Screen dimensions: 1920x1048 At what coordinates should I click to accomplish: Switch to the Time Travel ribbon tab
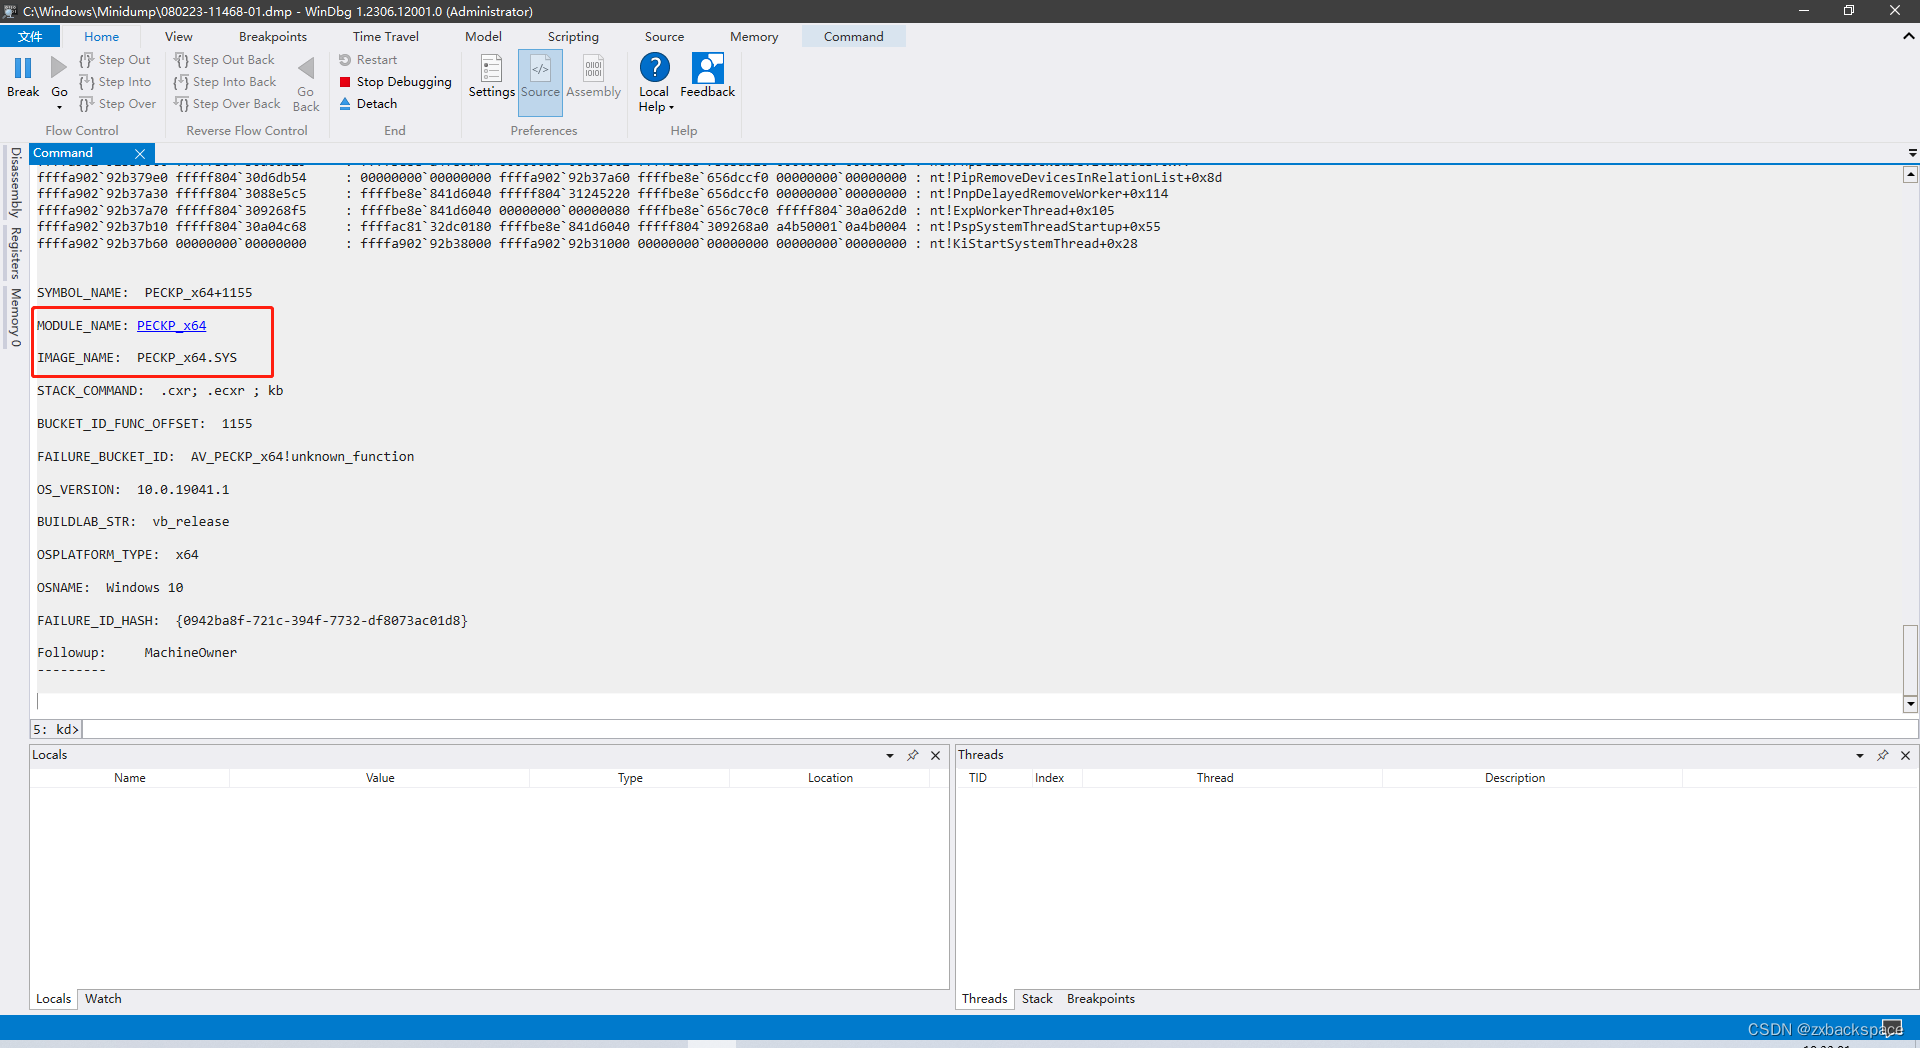[x=386, y=36]
